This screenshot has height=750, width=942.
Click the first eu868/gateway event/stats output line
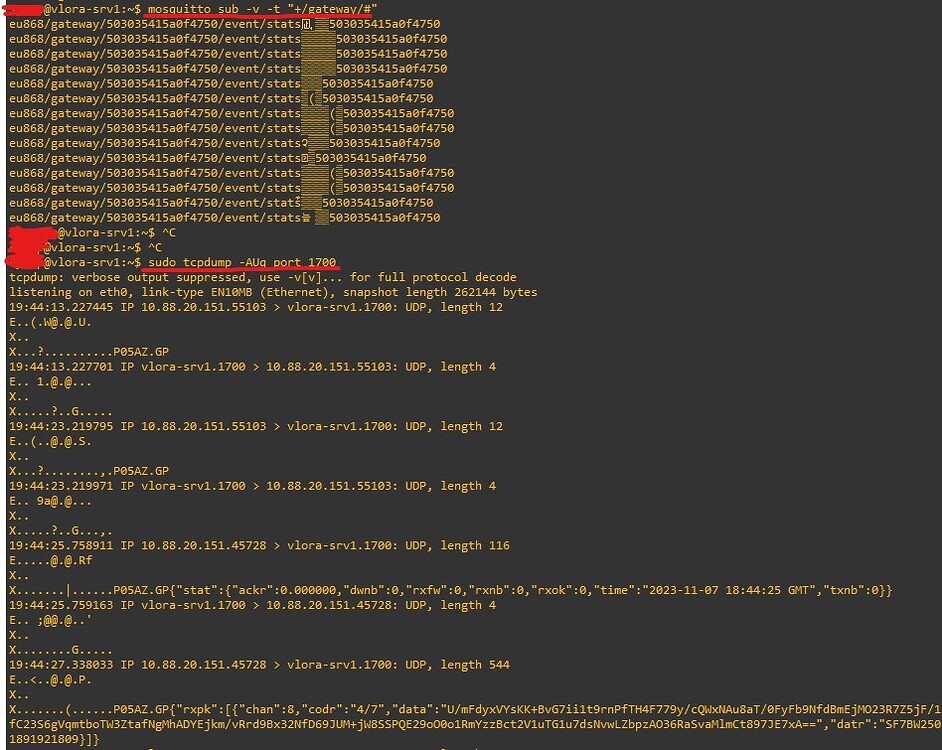click(x=224, y=24)
